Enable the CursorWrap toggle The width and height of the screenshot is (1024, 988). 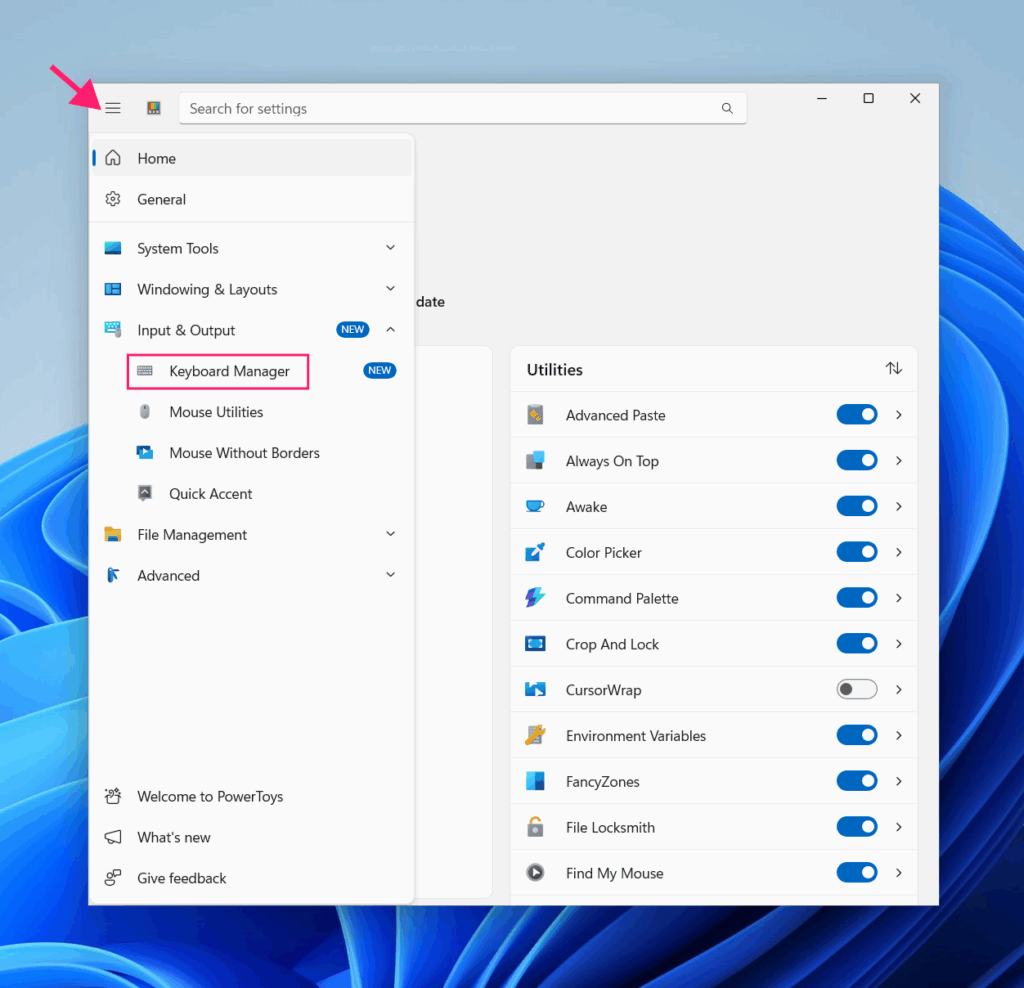pyautogui.click(x=857, y=690)
